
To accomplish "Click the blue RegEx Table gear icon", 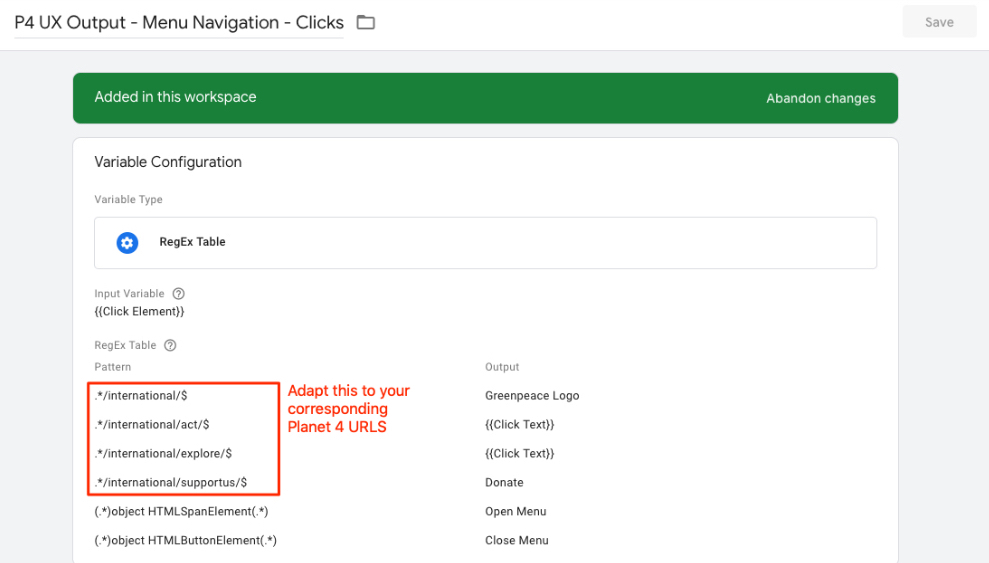I will pos(127,242).
